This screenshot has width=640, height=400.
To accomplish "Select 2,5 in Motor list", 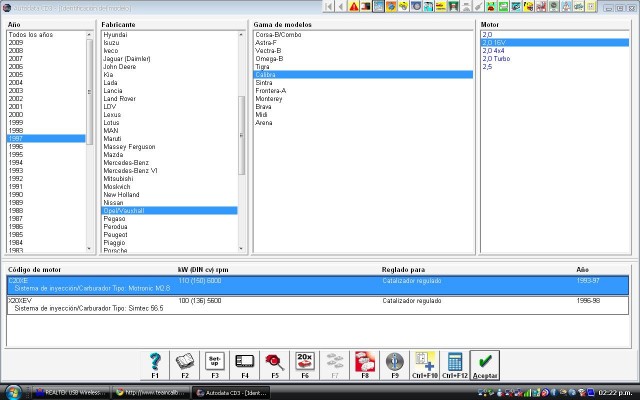I will [x=555, y=67].
